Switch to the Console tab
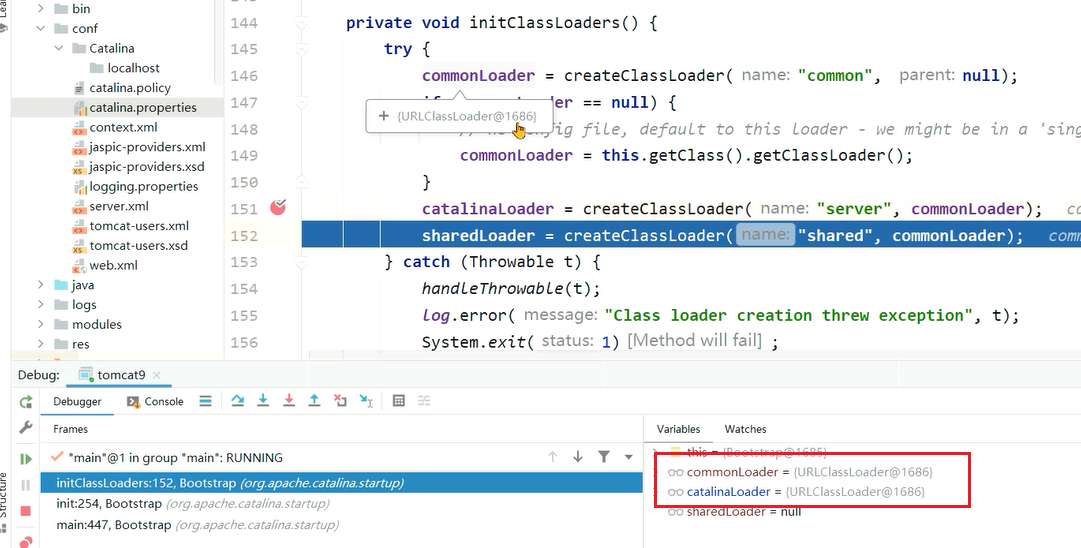Image resolution: width=1081 pixels, height=548 pixels. [156, 402]
